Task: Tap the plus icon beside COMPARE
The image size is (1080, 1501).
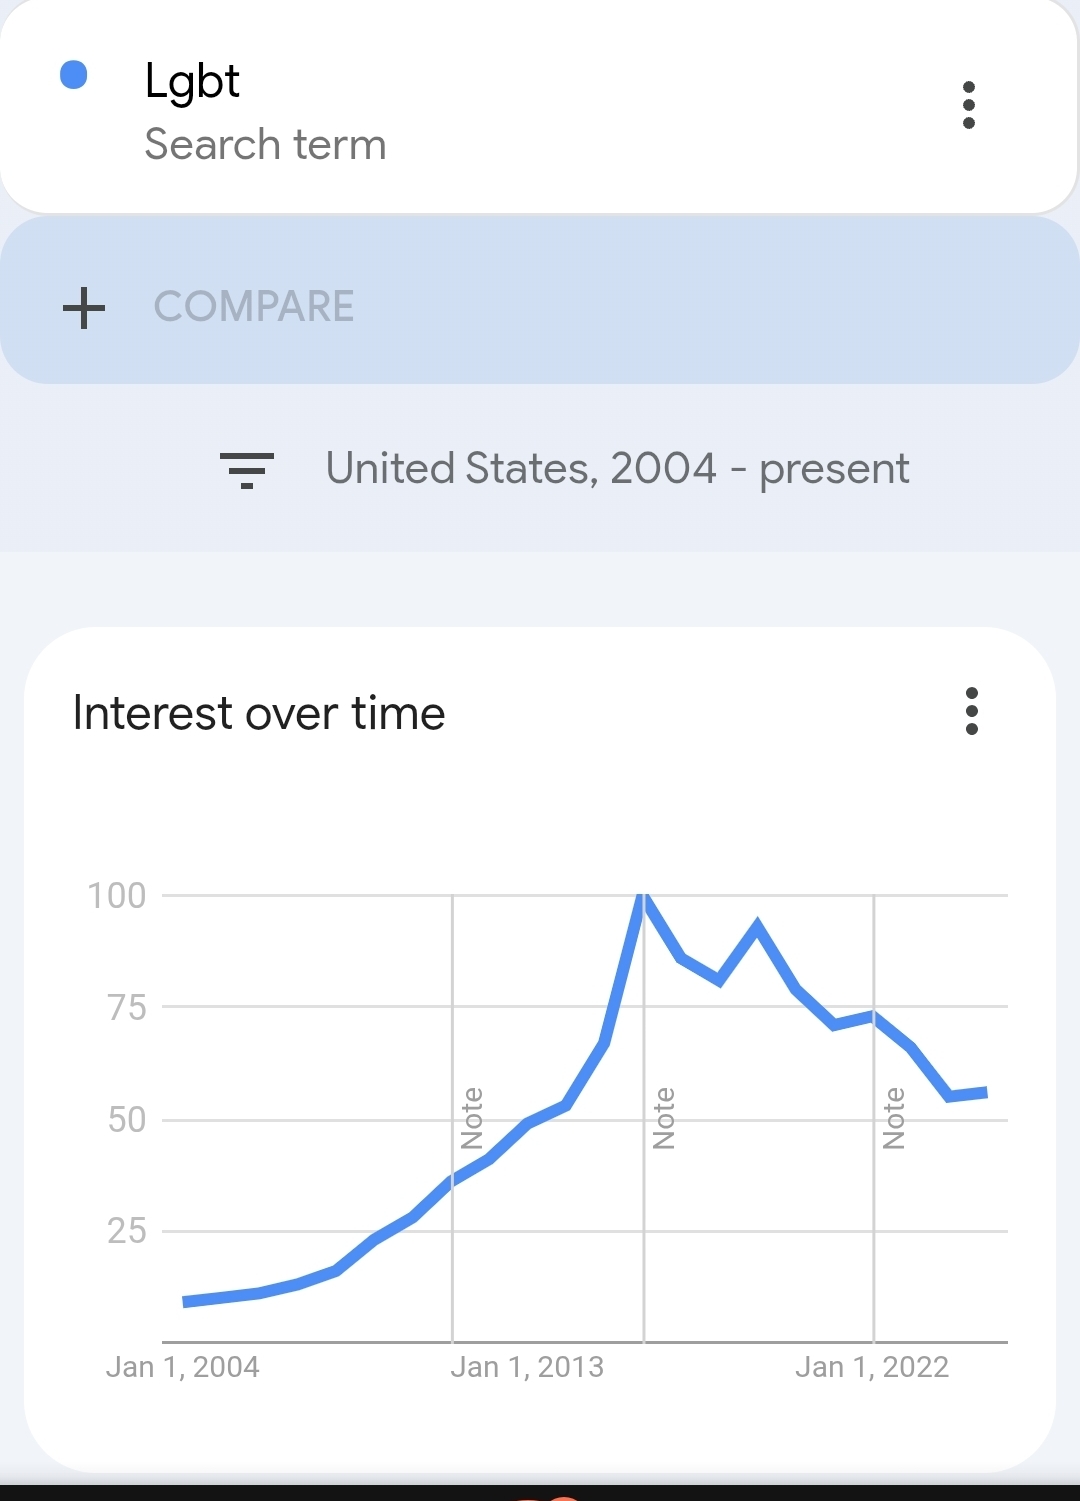Action: coord(84,307)
